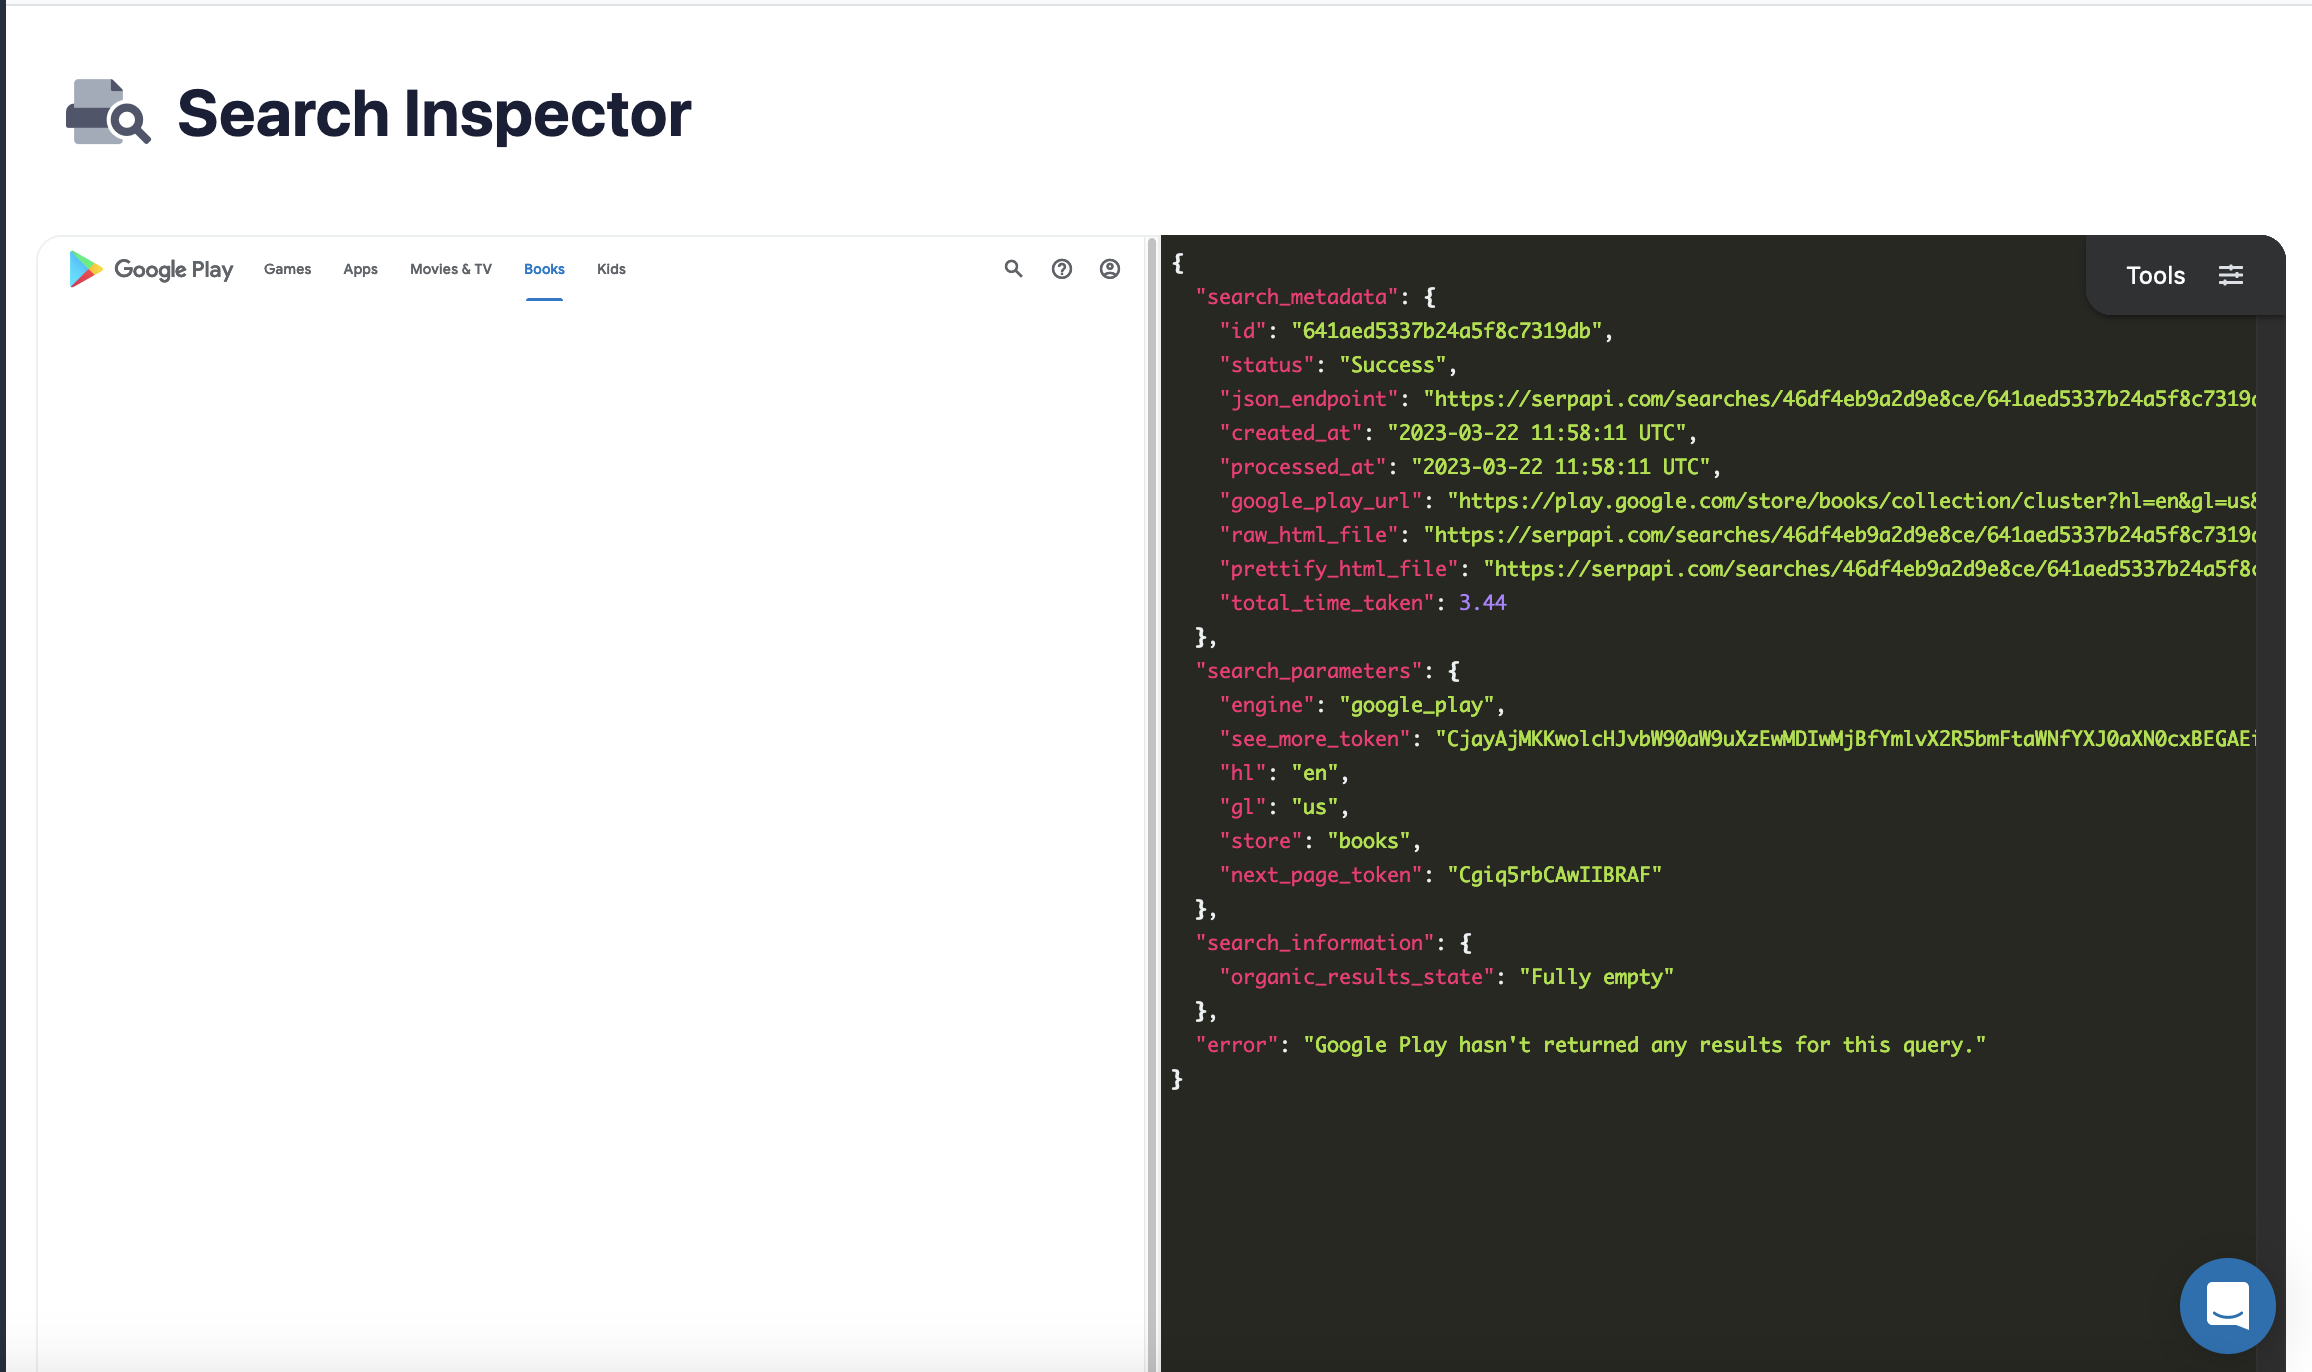The width and height of the screenshot is (2312, 1372).
Task: Select the total_time_taken value 3.44
Action: [1482, 602]
